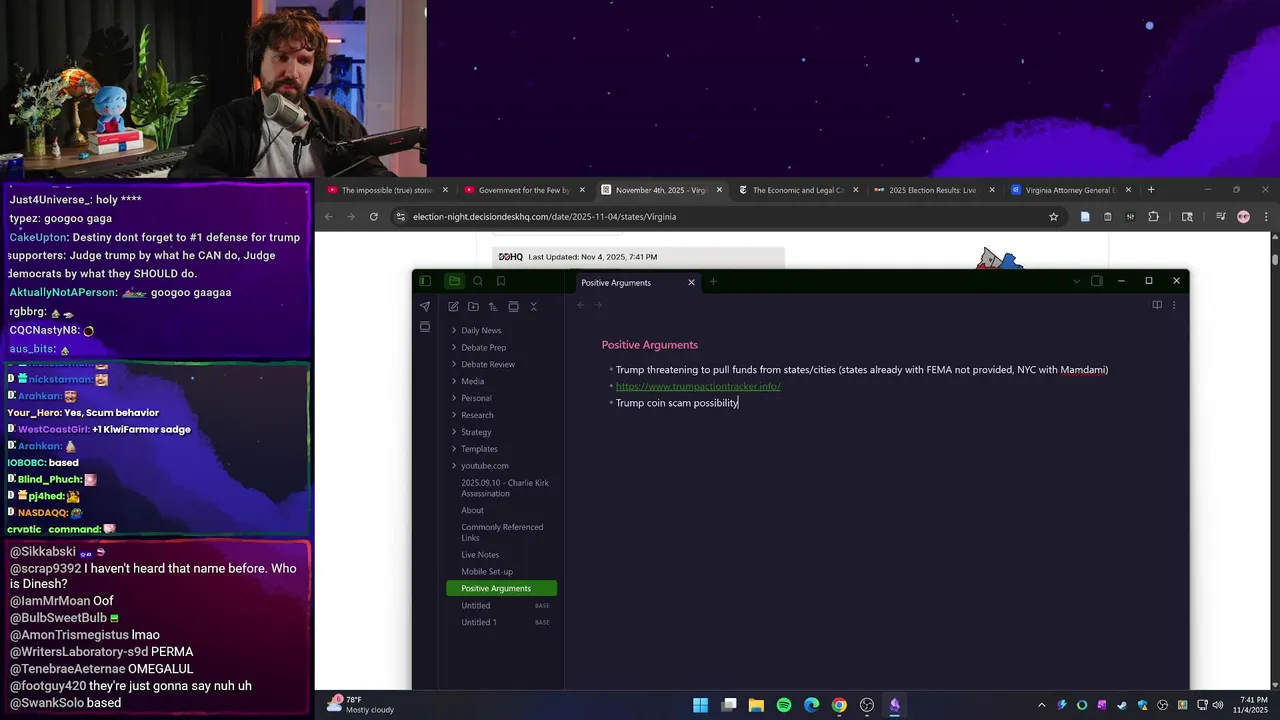Switch to 'Government for the Few' Chrome tab
The width and height of the screenshot is (1280, 720).
tap(524, 190)
